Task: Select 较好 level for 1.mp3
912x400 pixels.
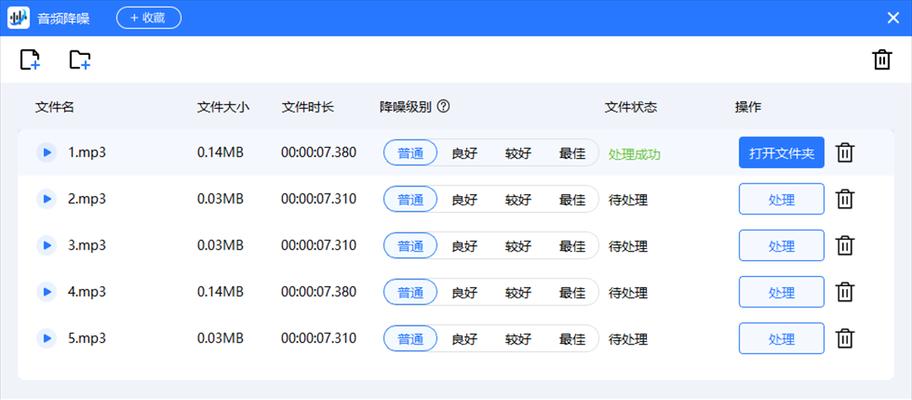Action: (518, 153)
